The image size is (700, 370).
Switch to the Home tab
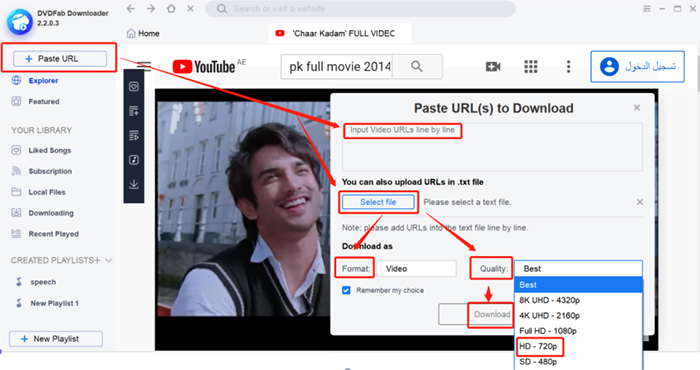pos(143,33)
